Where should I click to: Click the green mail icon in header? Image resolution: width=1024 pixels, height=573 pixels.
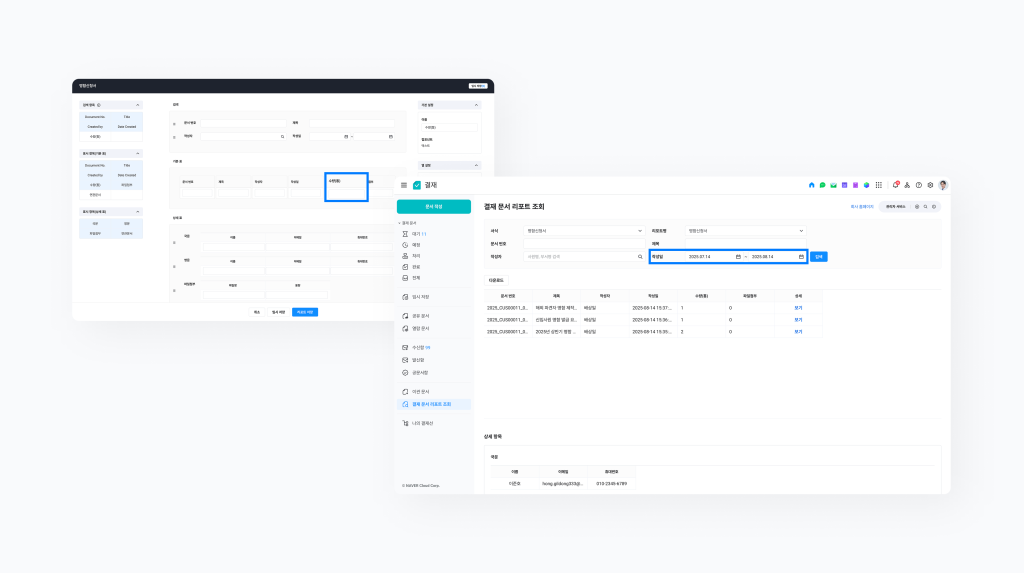pos(833,185)
